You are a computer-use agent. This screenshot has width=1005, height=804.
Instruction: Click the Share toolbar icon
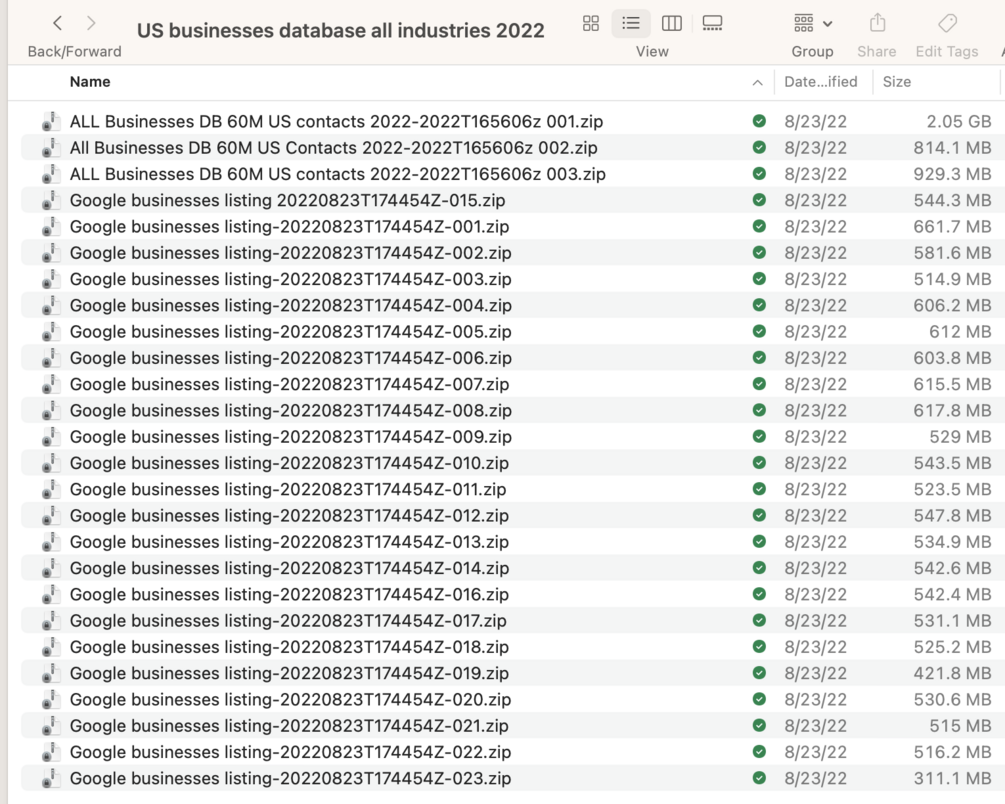(x=877, y=24)
